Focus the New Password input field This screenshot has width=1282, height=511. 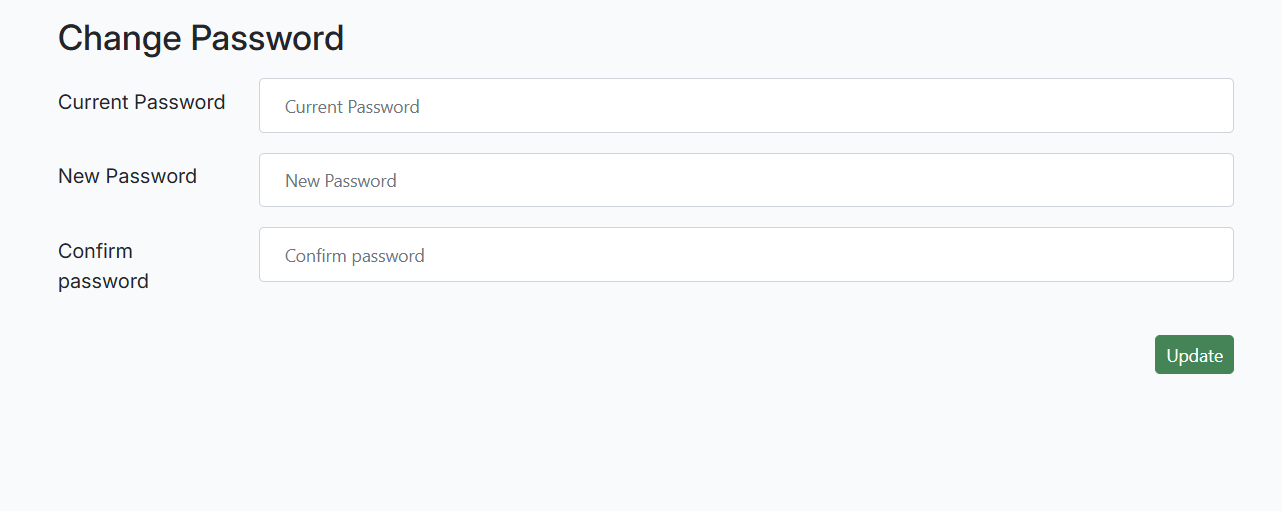(x=746, y=180)
